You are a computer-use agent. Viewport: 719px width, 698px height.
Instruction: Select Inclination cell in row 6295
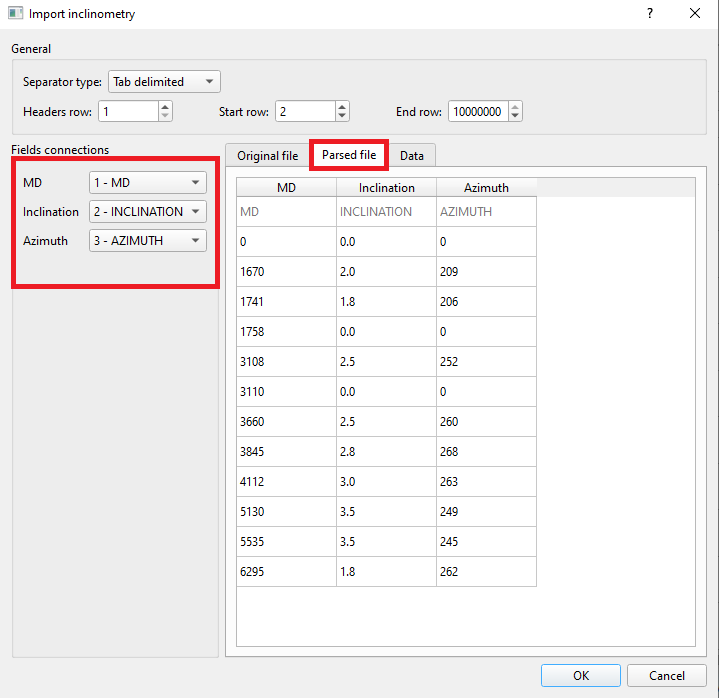[387, 571]
